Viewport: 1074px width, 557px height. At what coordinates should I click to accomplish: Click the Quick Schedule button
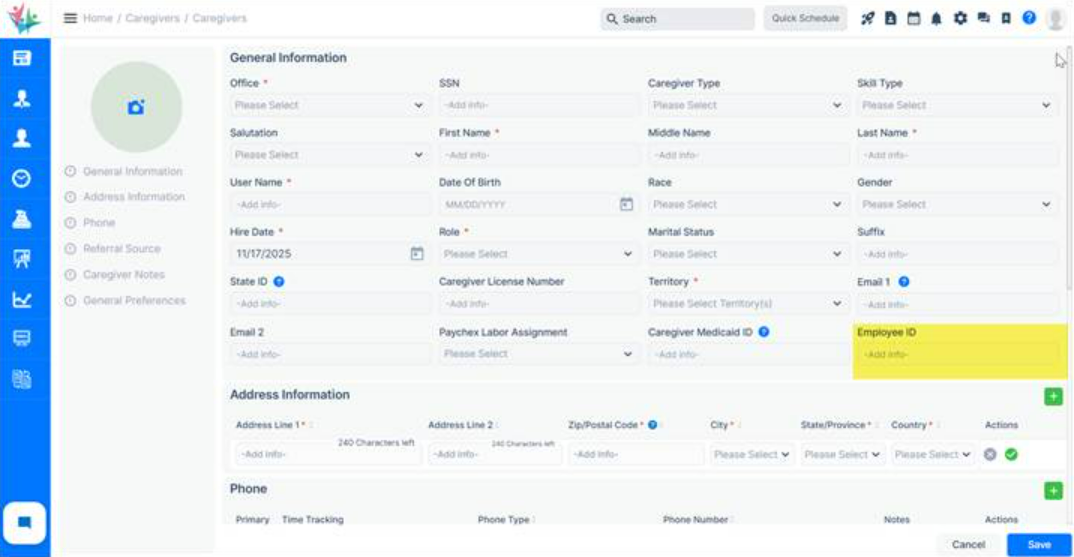pos(806,18)
